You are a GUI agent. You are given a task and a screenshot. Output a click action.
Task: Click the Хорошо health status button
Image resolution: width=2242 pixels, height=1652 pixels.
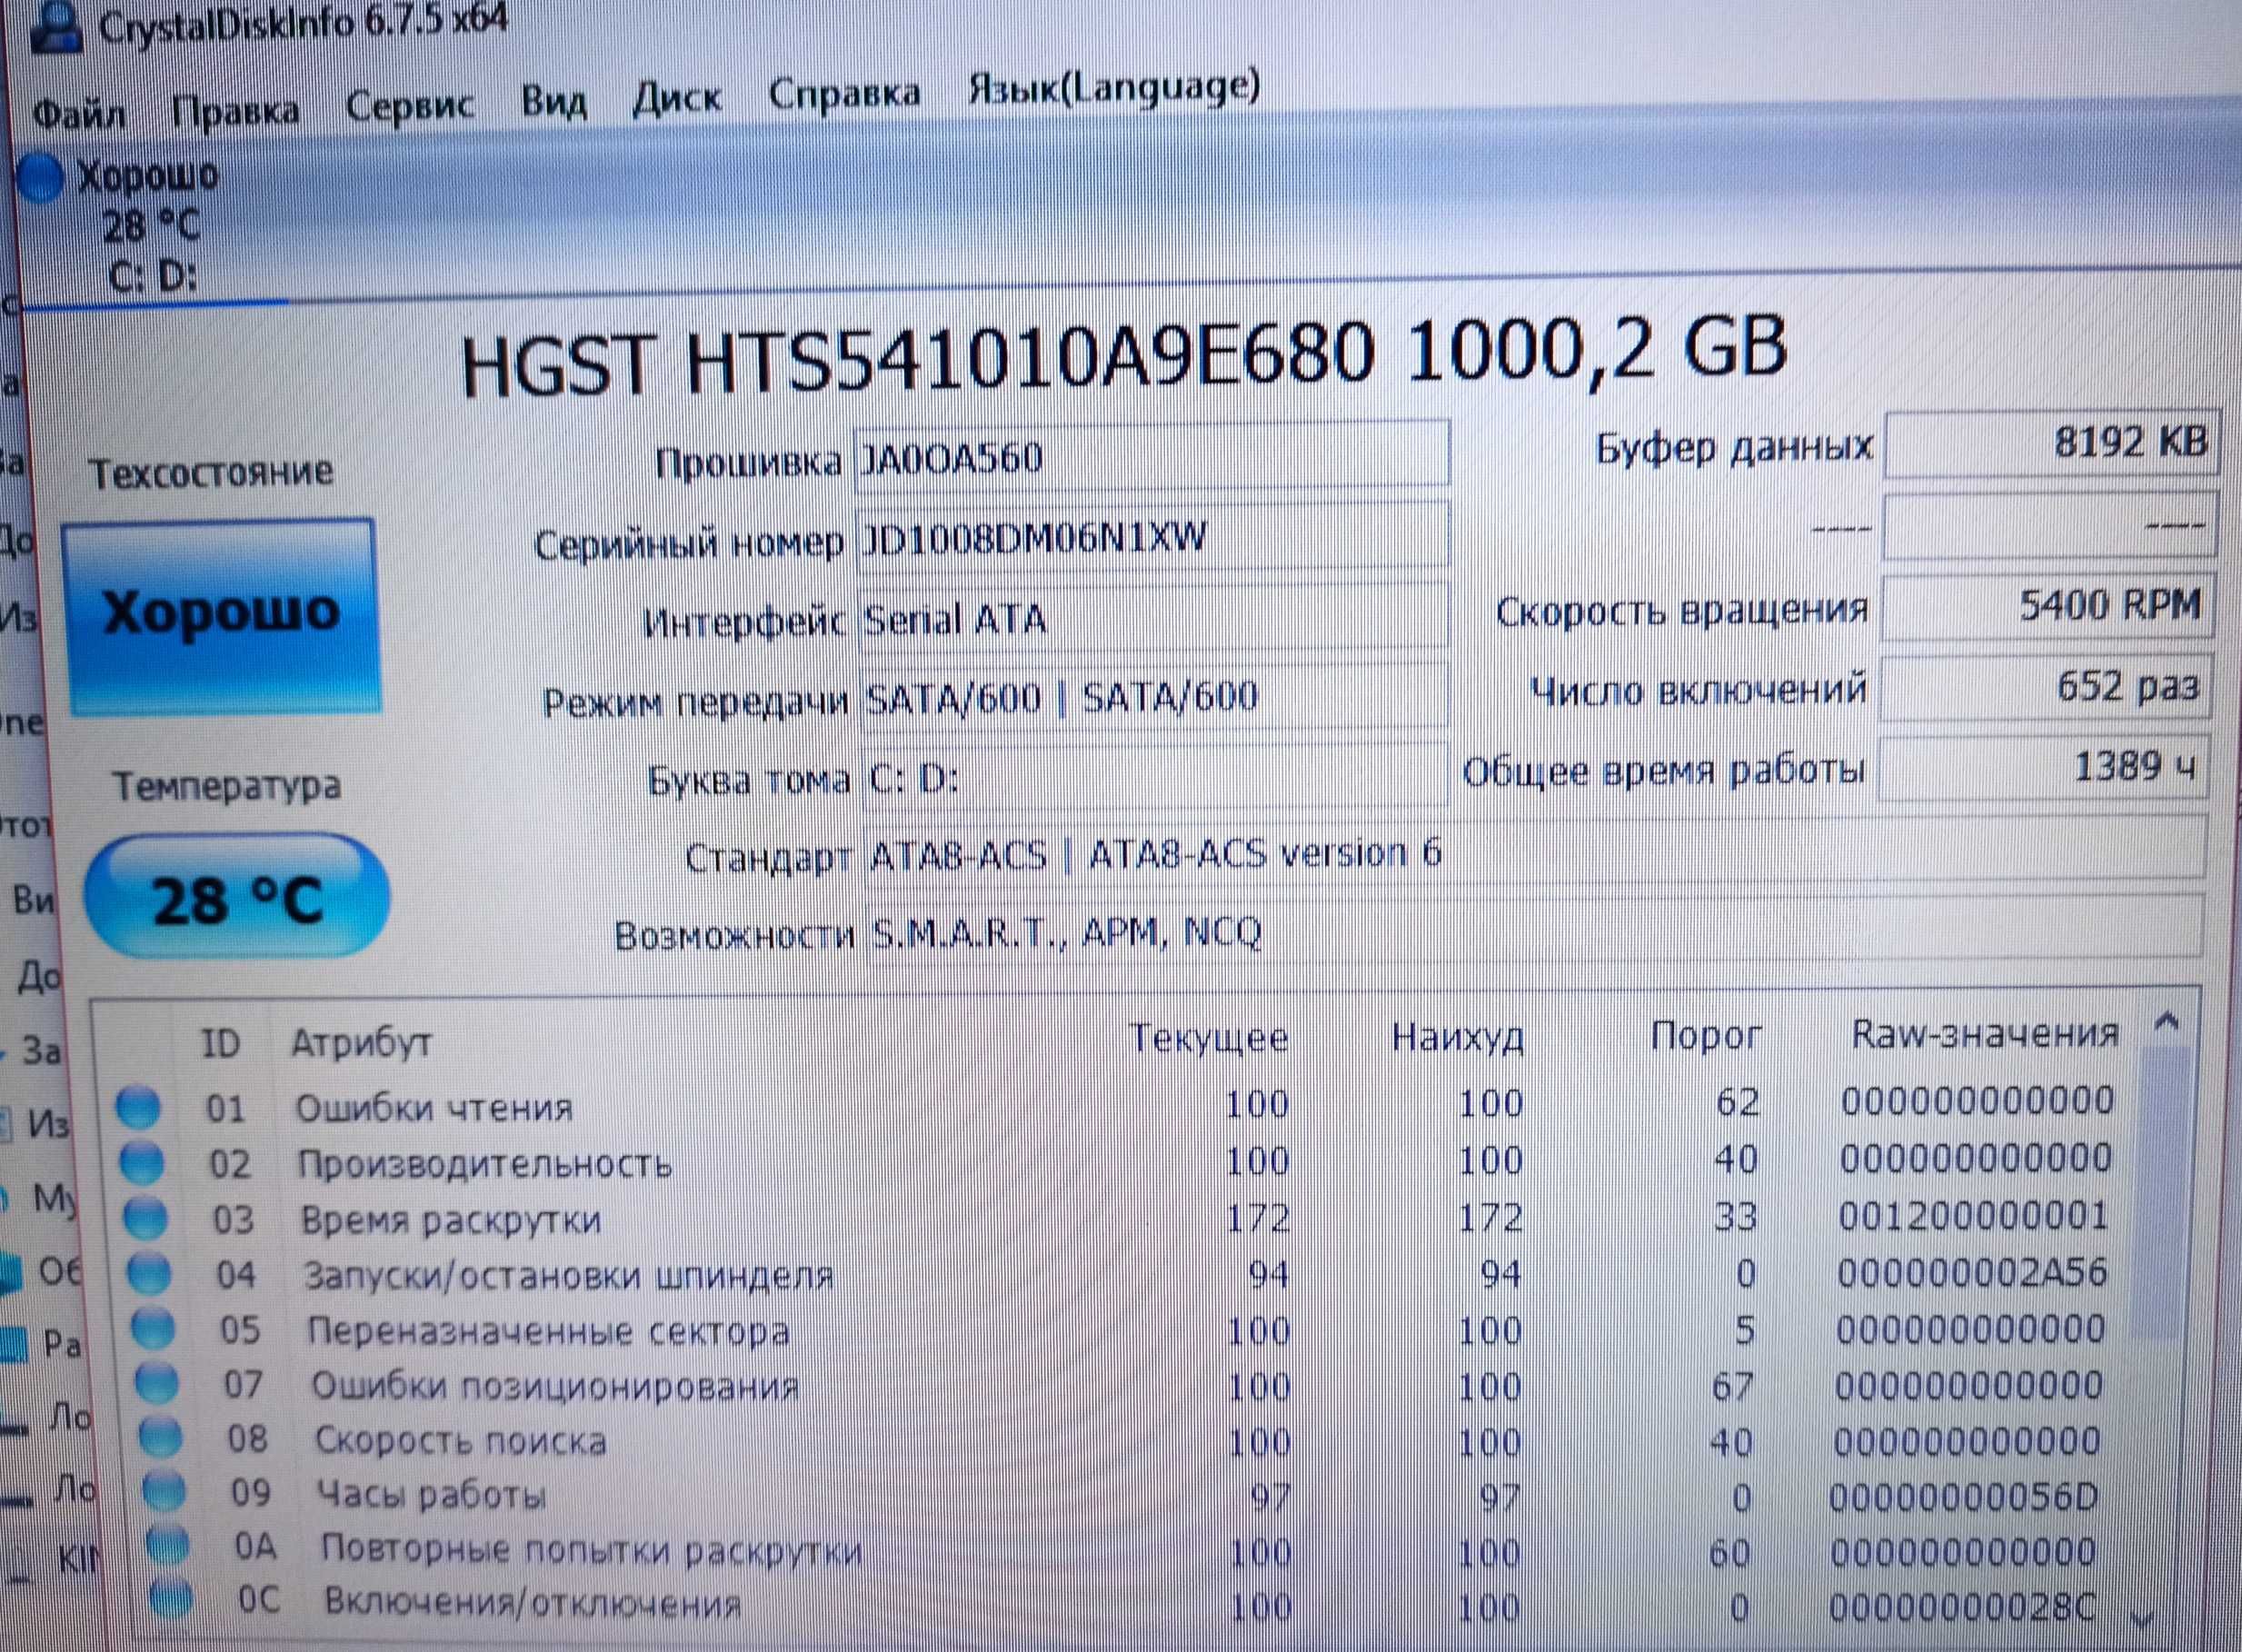pos(222,614)
